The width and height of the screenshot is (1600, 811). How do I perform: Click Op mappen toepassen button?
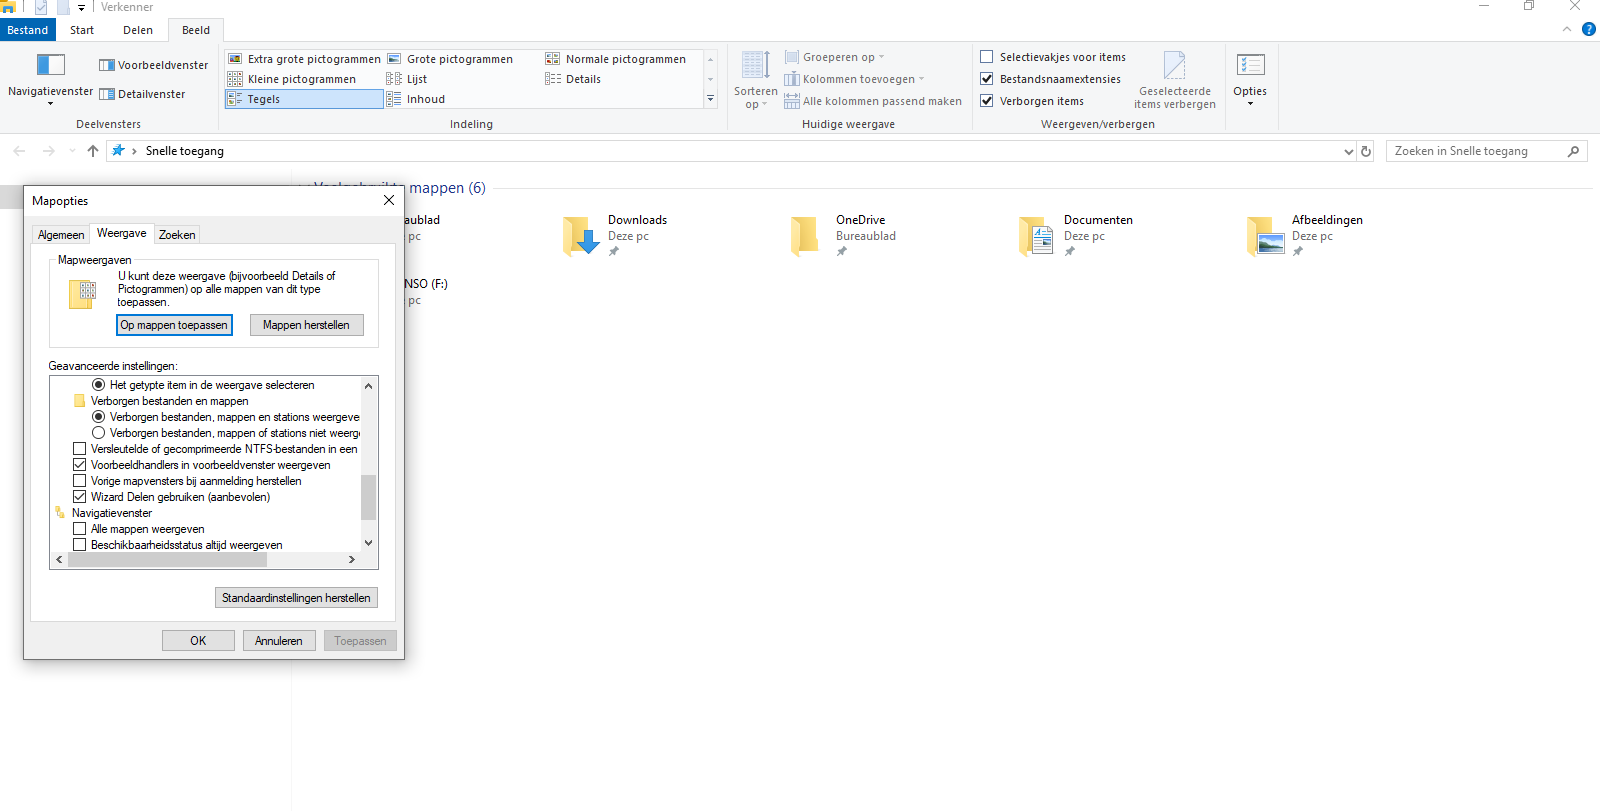click(174, 325)
